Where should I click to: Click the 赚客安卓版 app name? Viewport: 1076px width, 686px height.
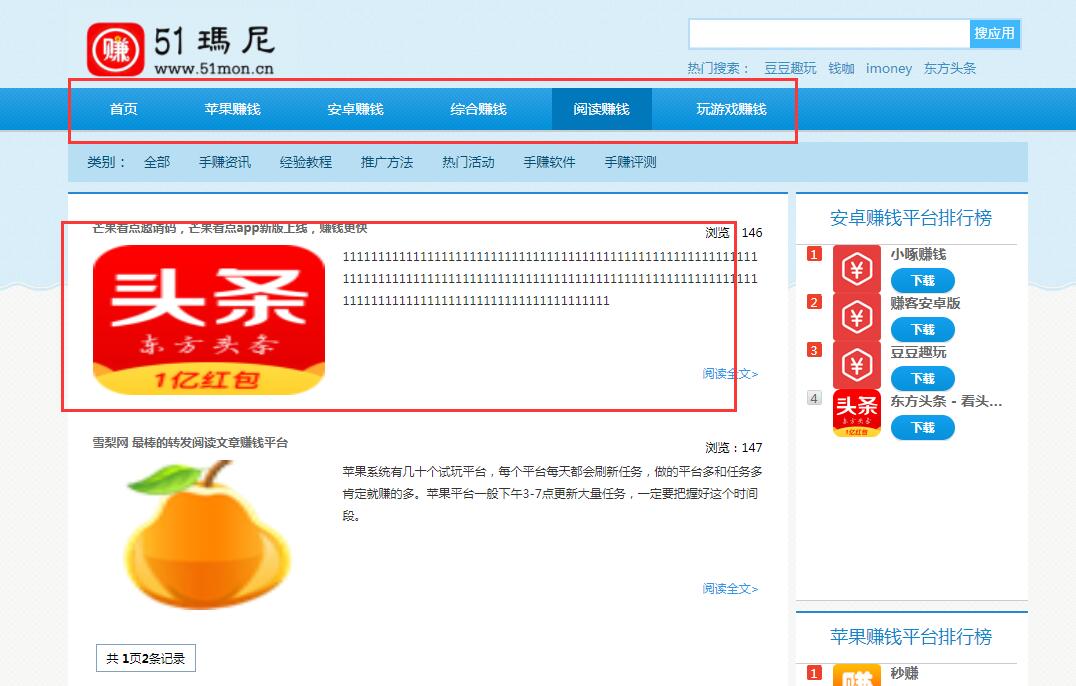(x=925, y=303)
